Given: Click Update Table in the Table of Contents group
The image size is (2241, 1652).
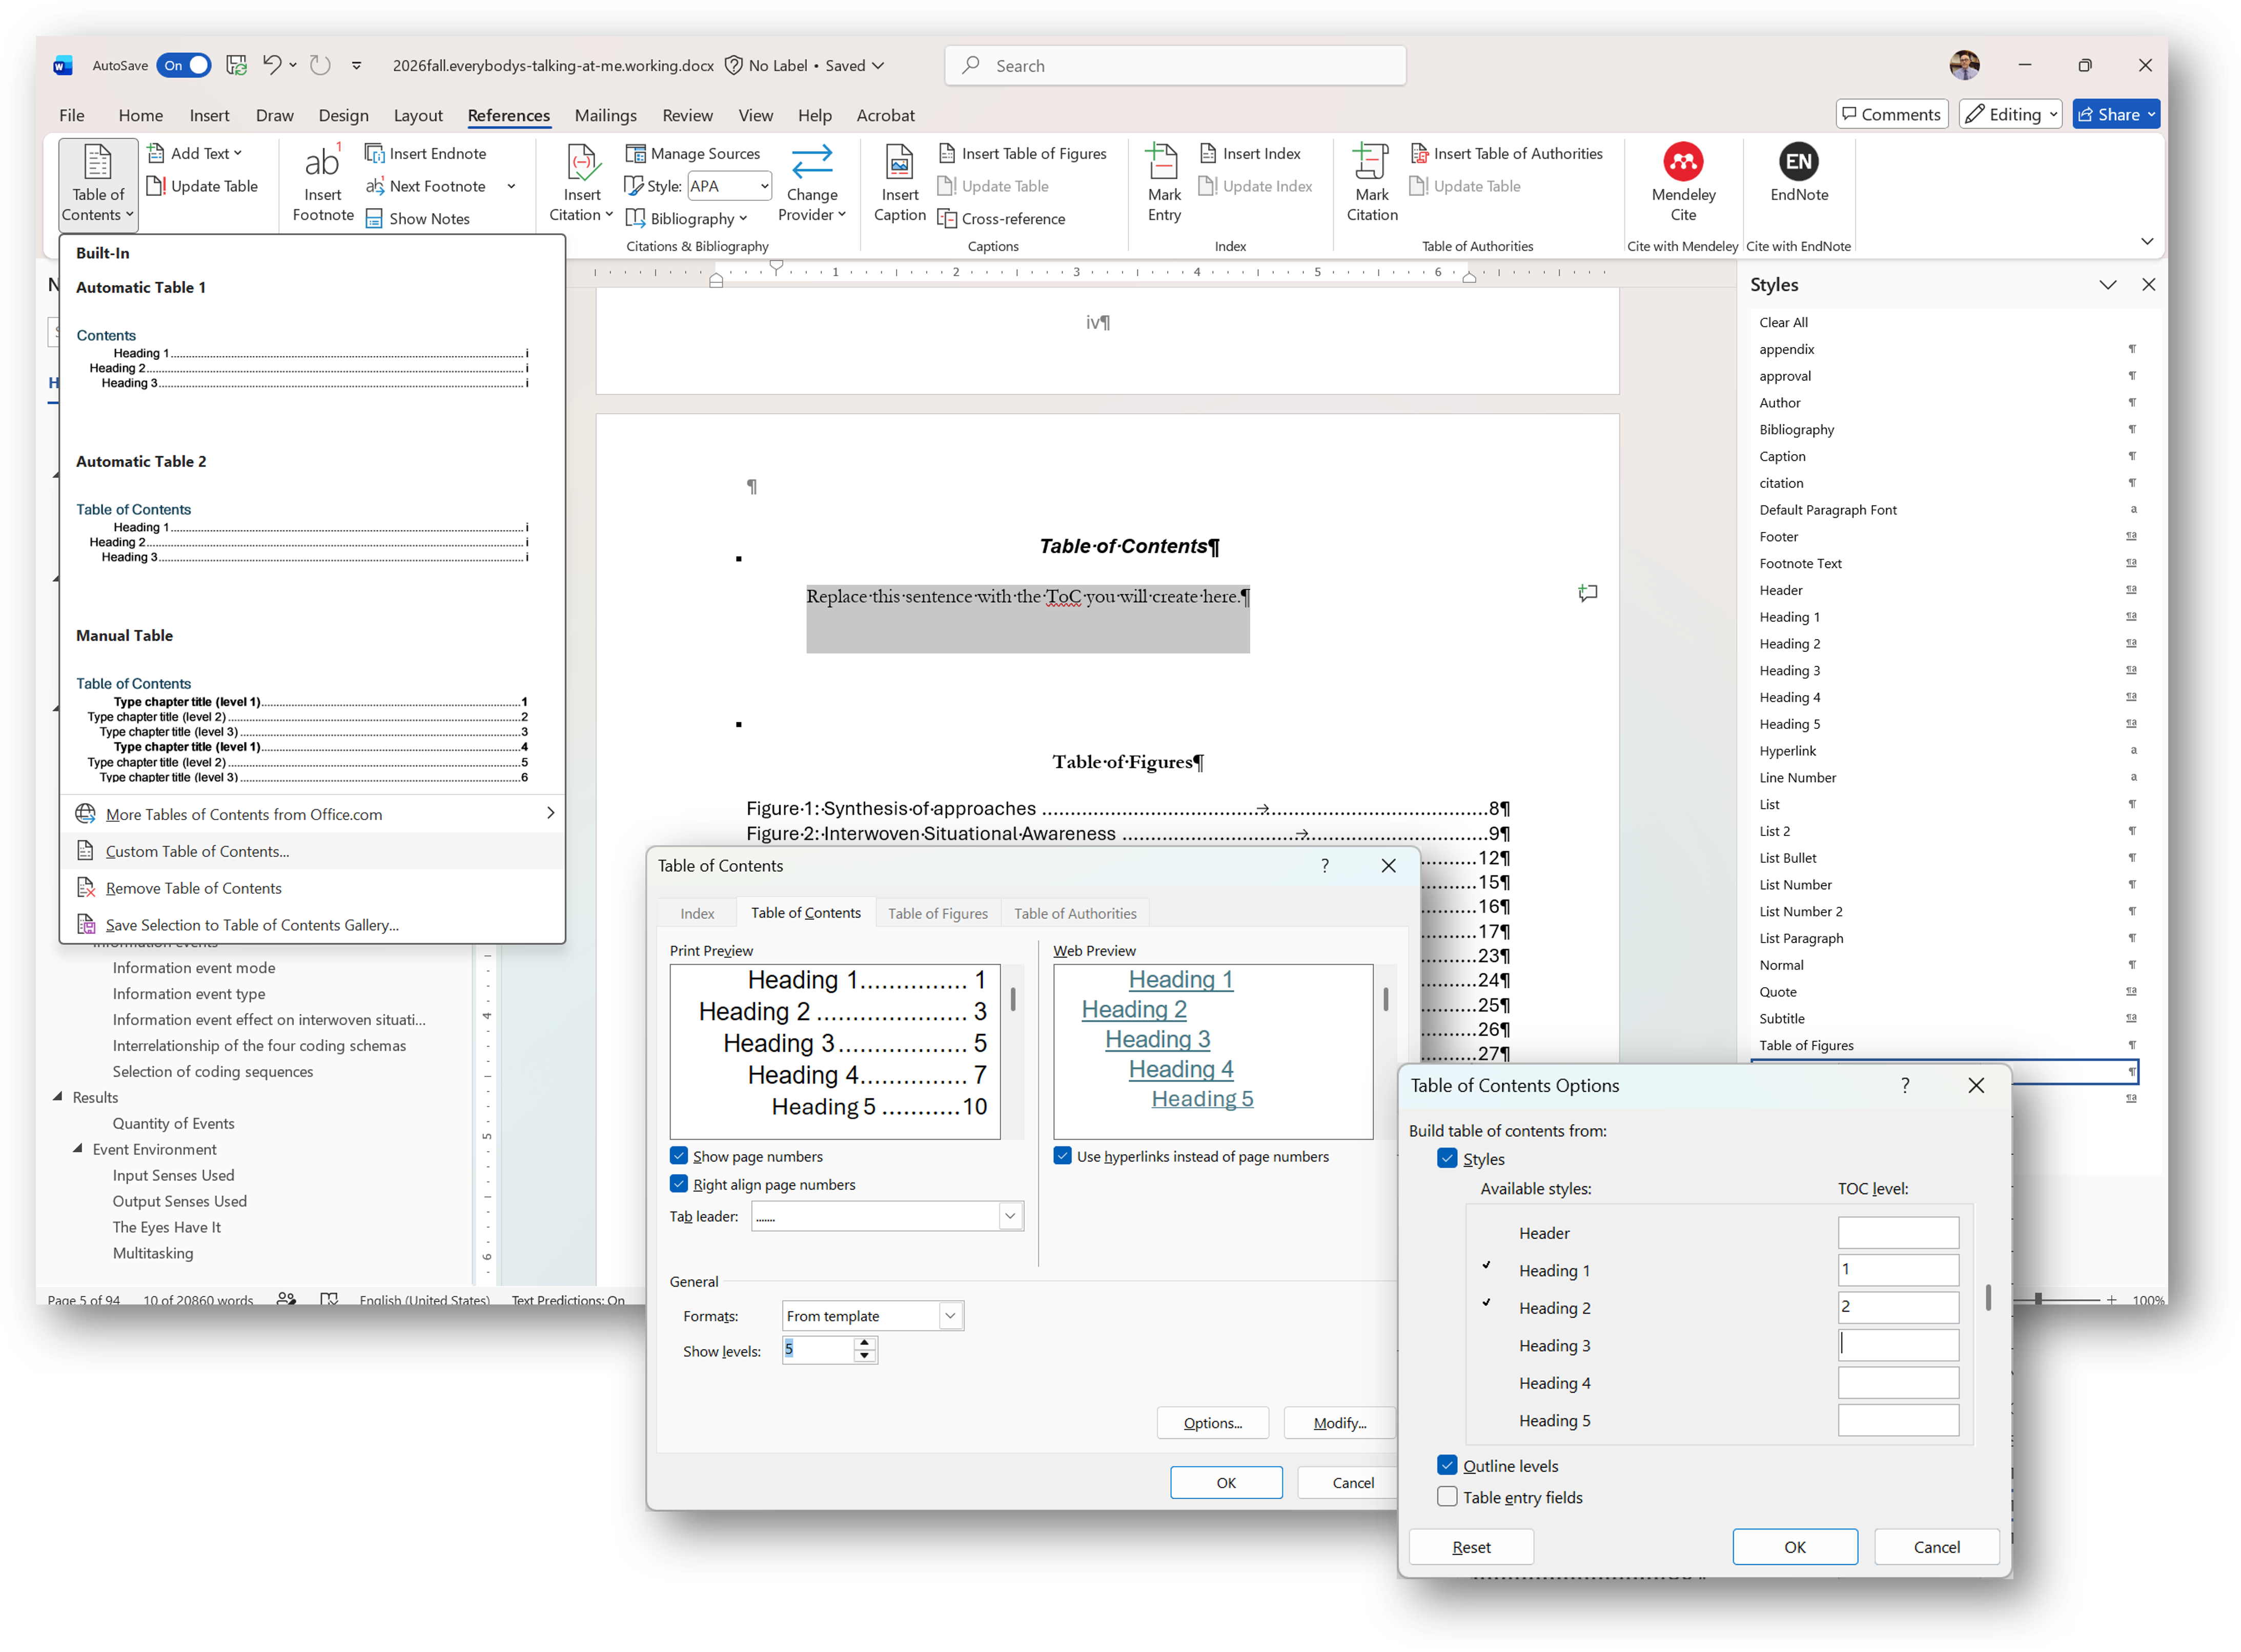Looking at the screenshot, I should pos(202,186).
